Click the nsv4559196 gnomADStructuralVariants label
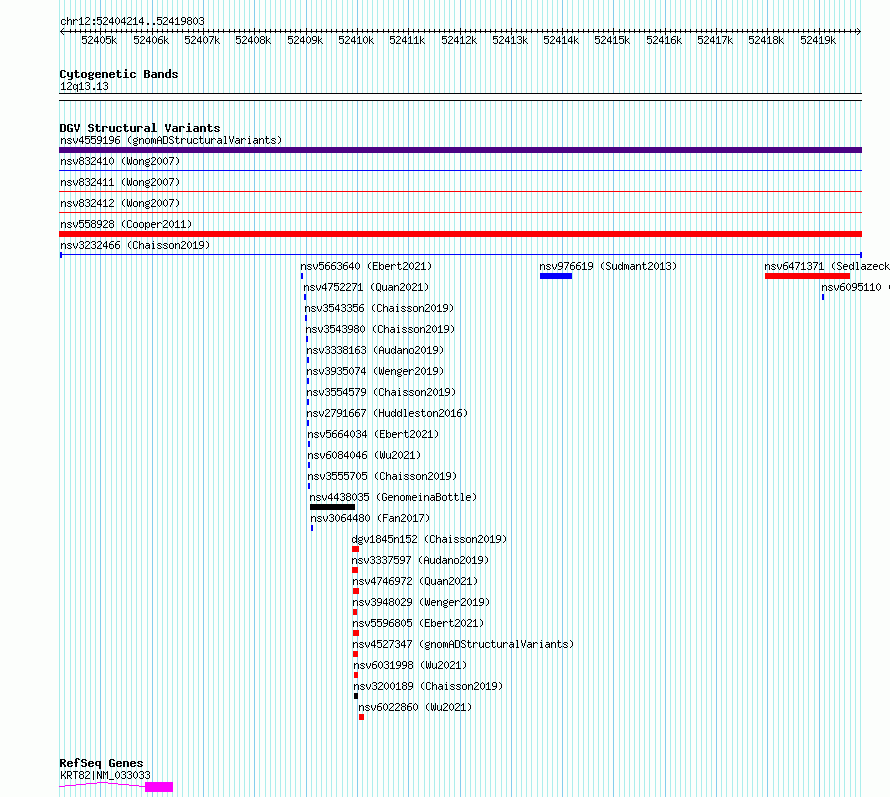The width and height of the screenshot is (890, 797). pos(171,140)
